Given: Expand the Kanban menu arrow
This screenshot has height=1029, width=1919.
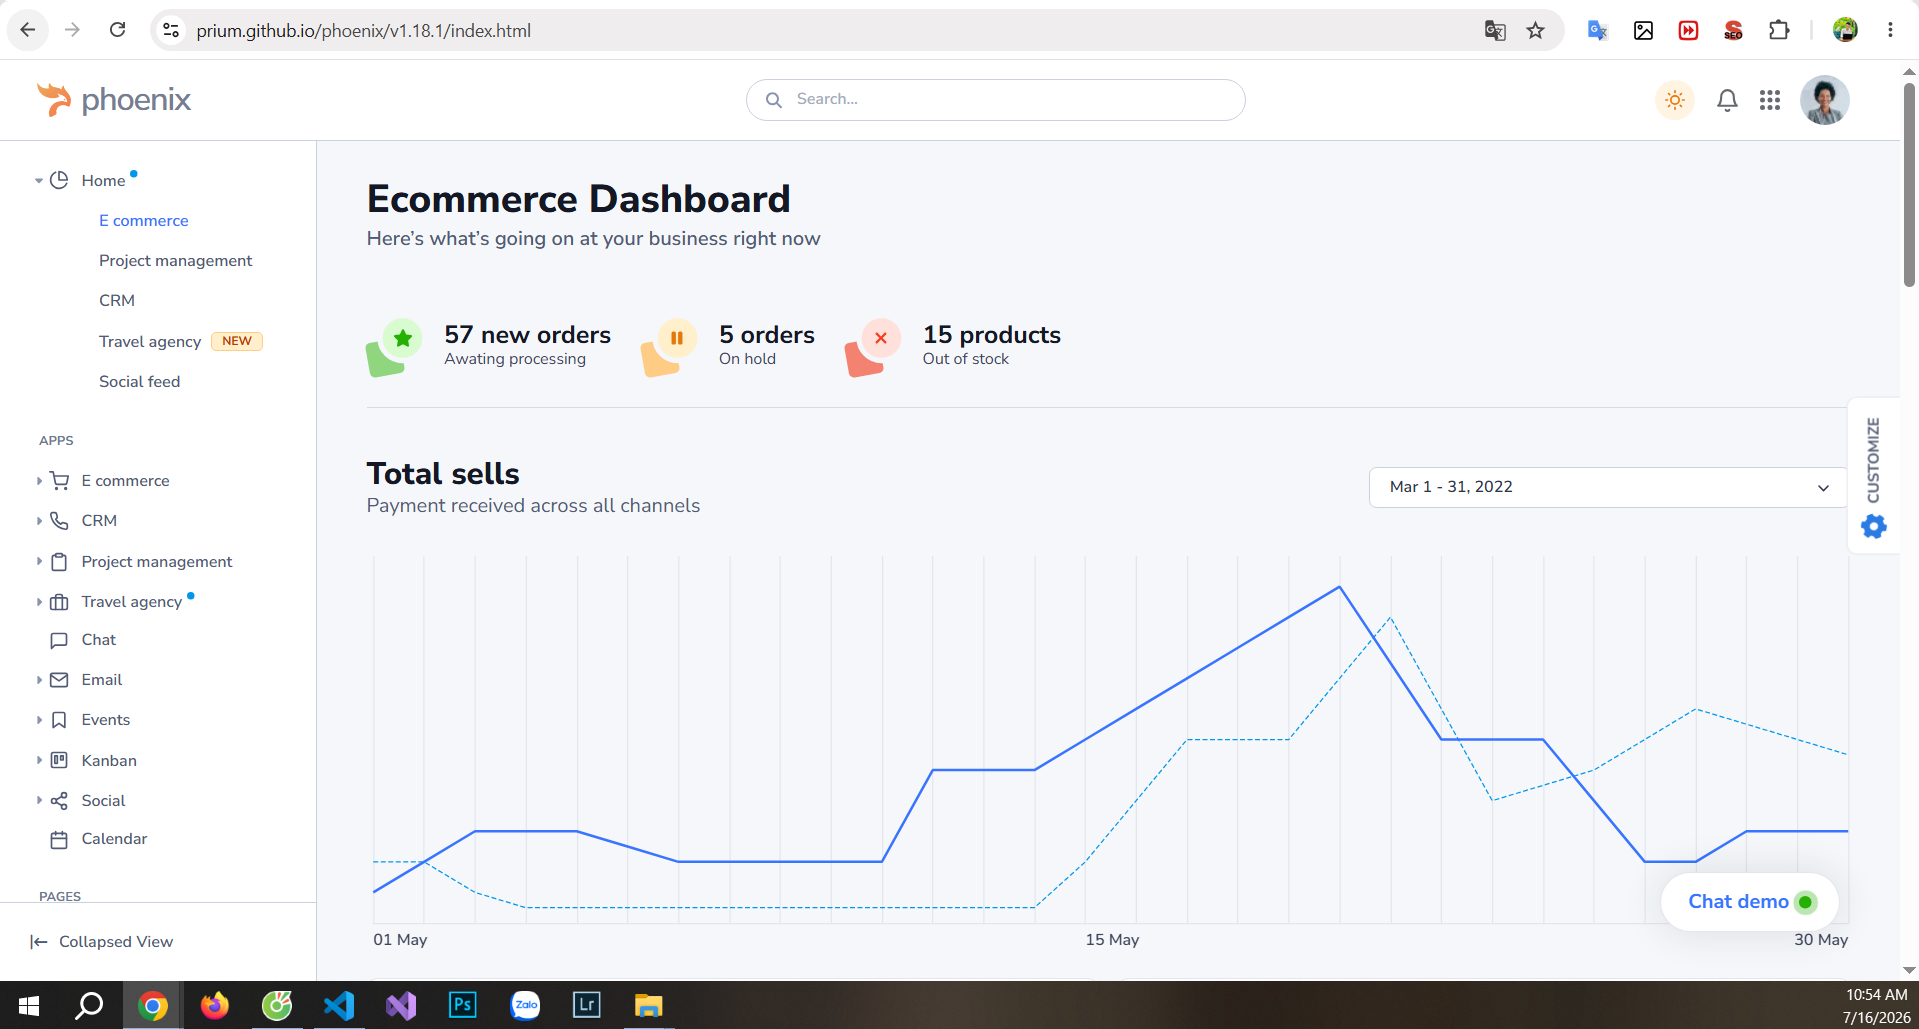Looking at the screenshot, I should [39, 761].
